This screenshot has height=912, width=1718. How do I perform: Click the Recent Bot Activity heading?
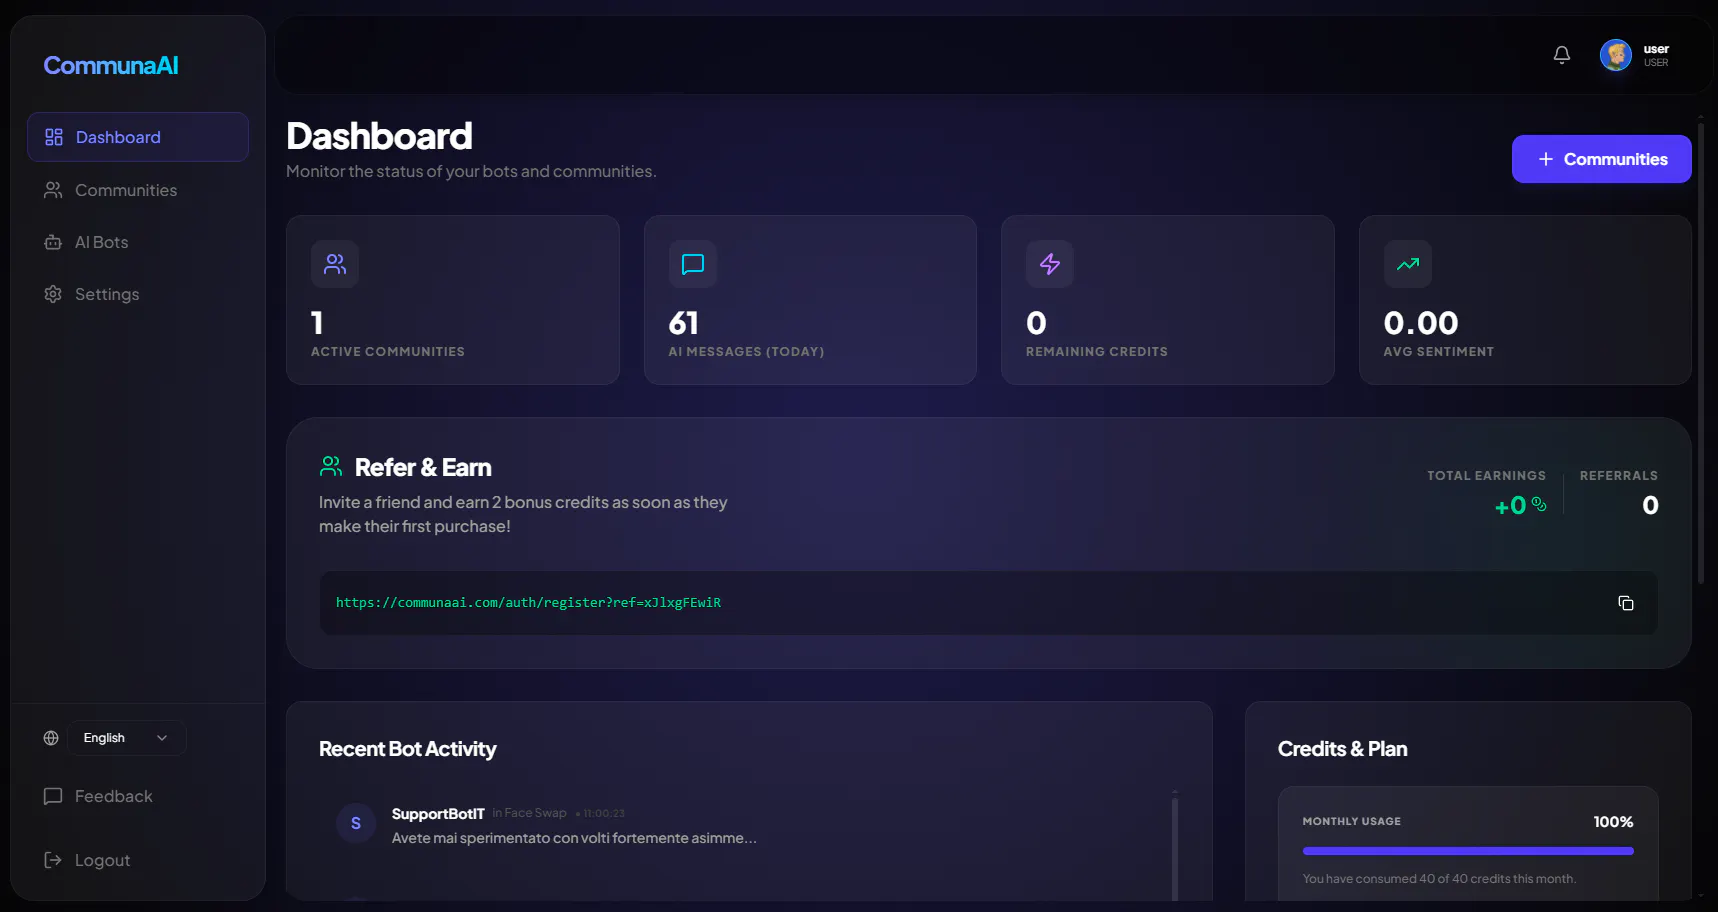[x=408, y=749]
